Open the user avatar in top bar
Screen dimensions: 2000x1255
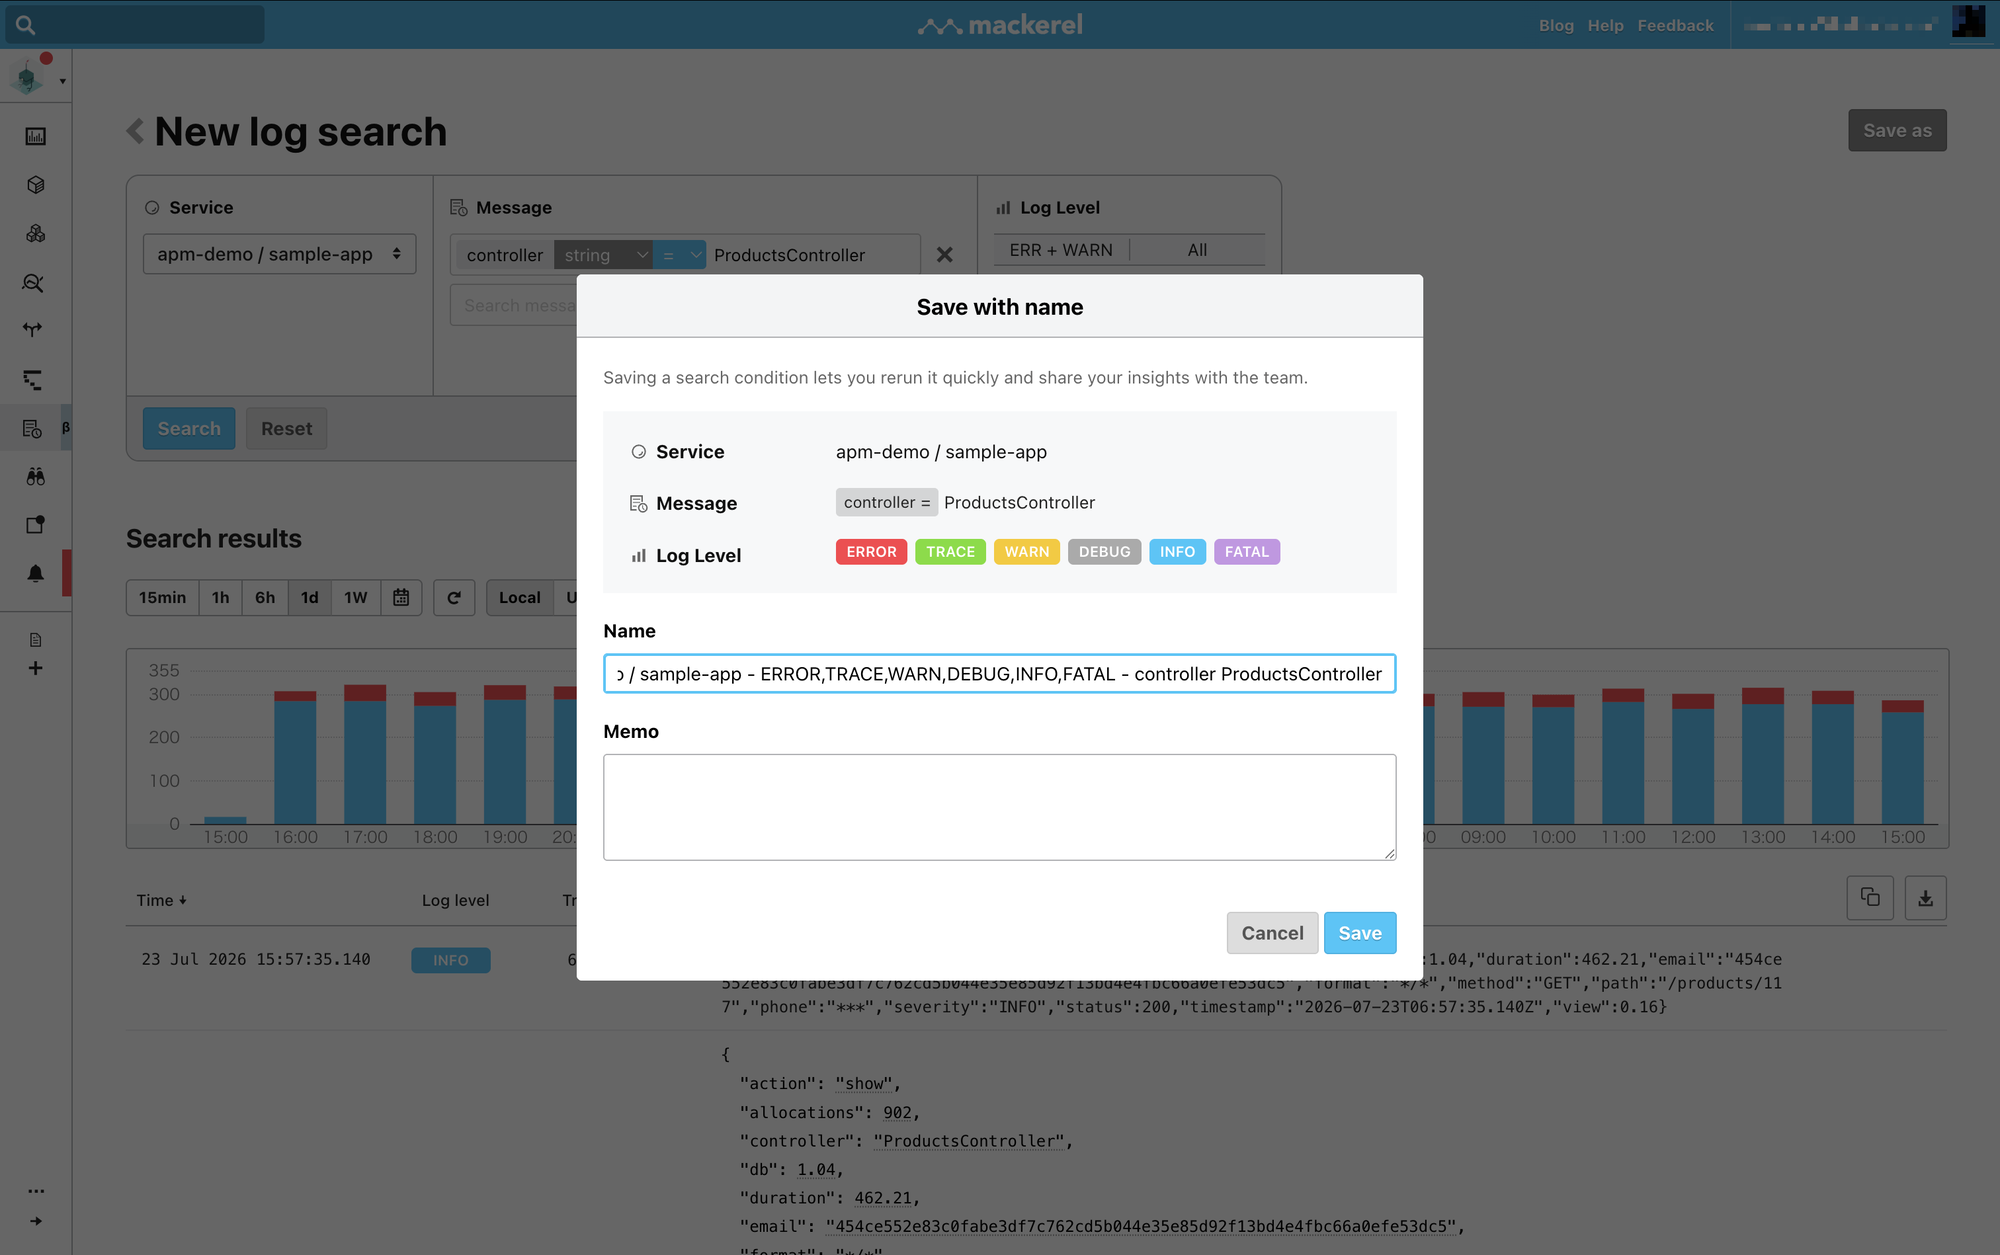[x=1968, y=22]
